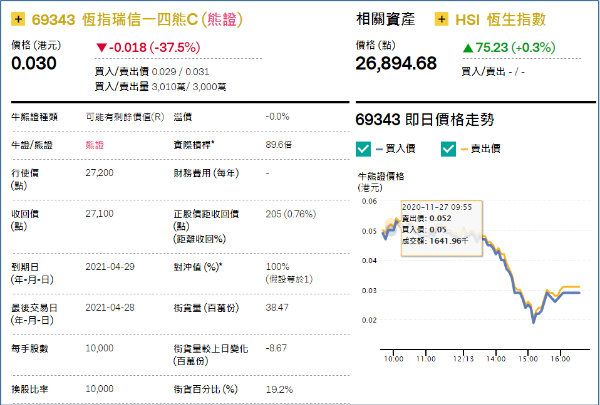600x405 pixels.
Task: Open the 69343 恆指瑞信一四熊C title link
Action: pos(137,20)
